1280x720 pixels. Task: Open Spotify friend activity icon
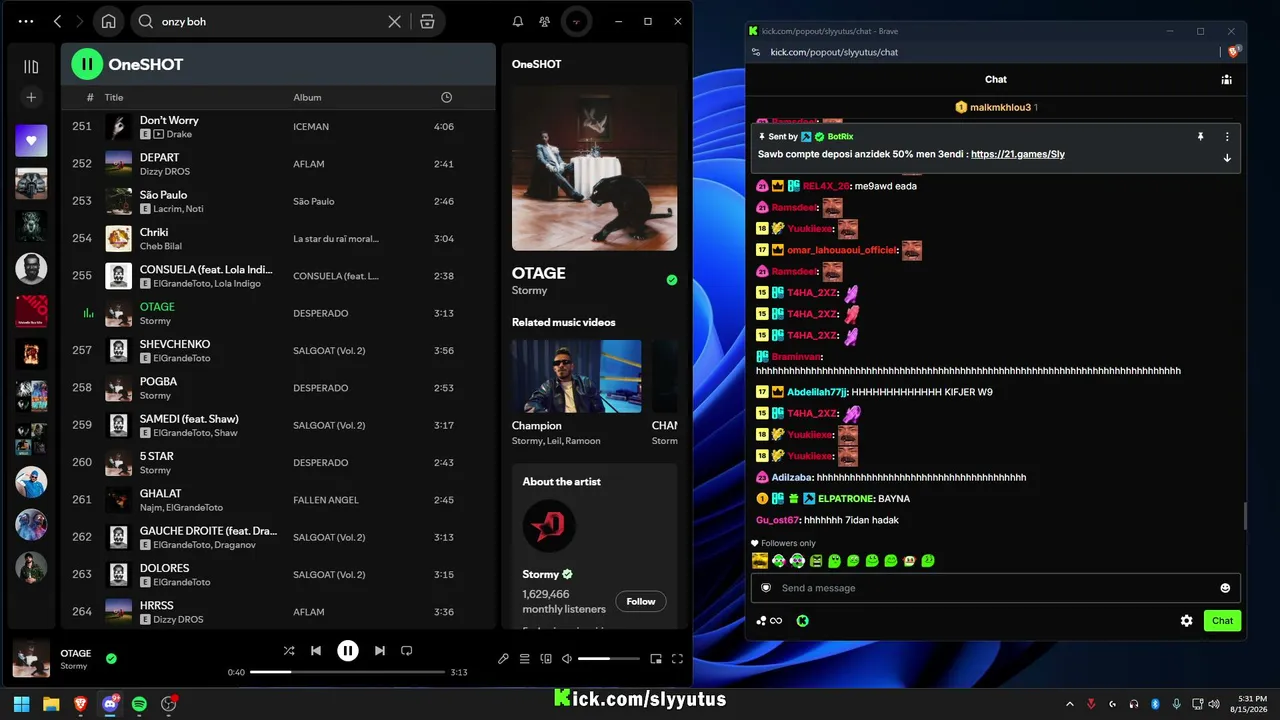544,21
